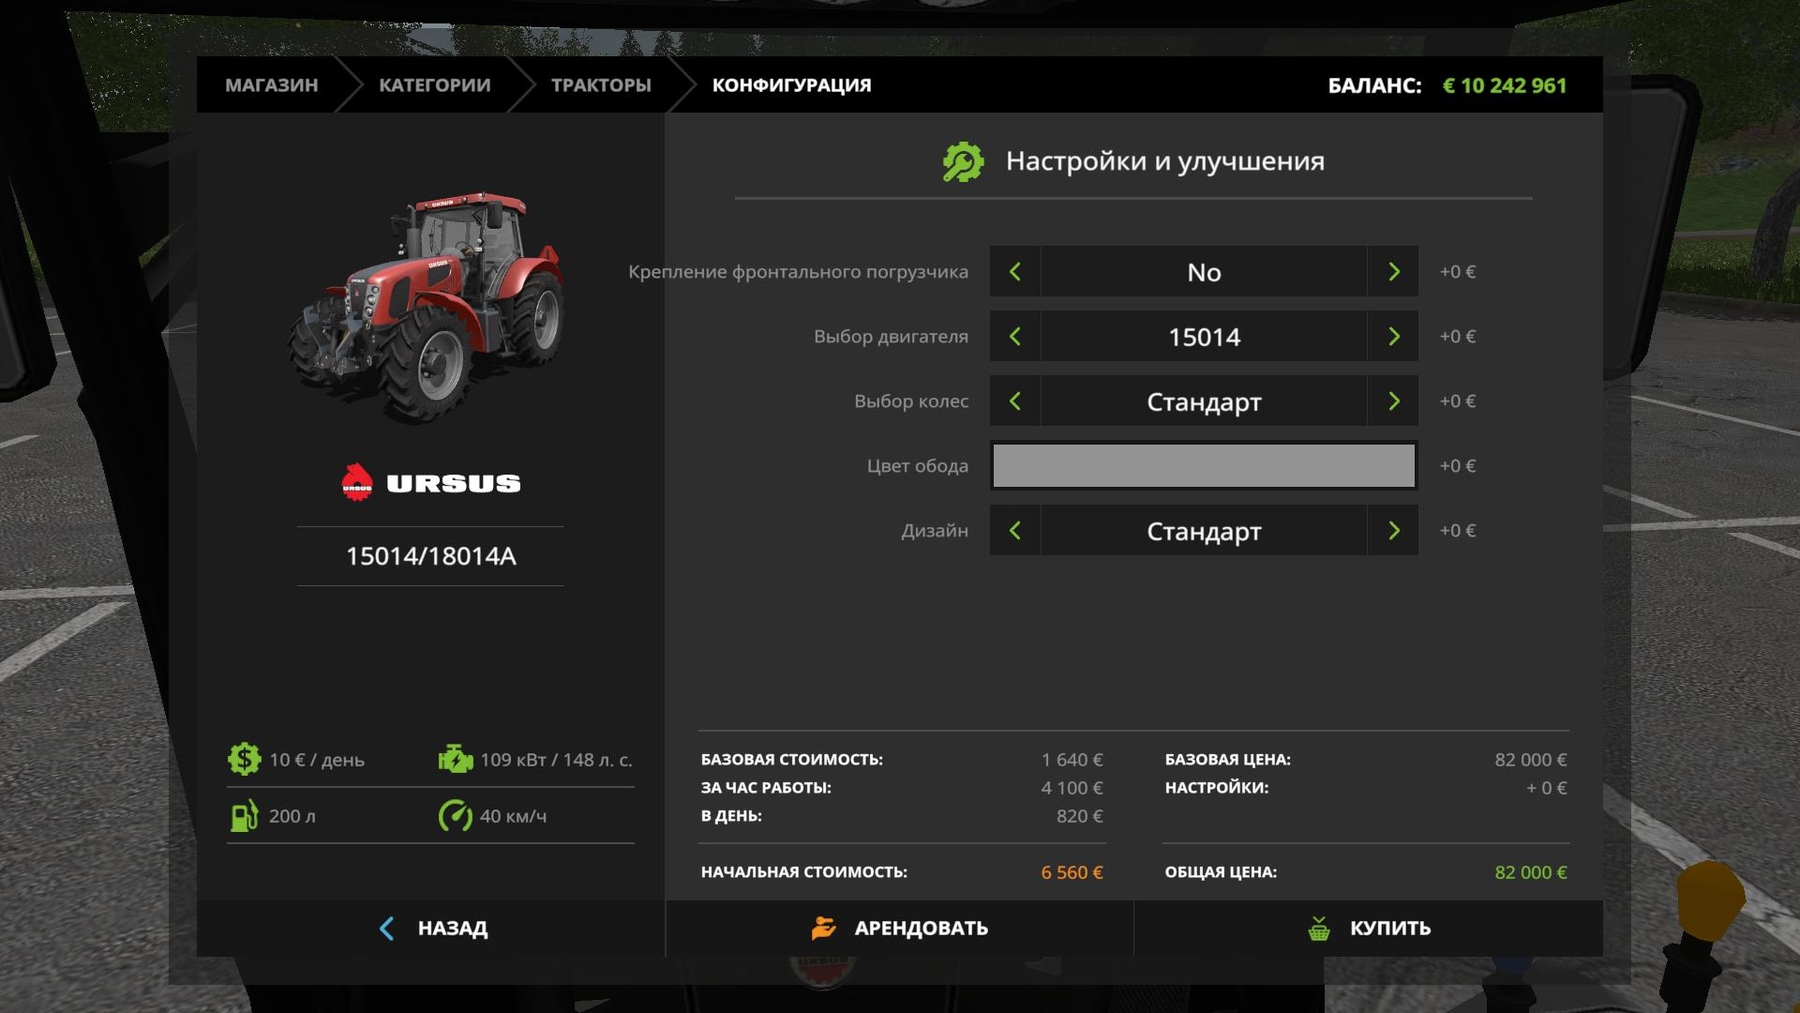
Task: Click the daily upkeep cost dollar icon
Action: coord(244,759)
